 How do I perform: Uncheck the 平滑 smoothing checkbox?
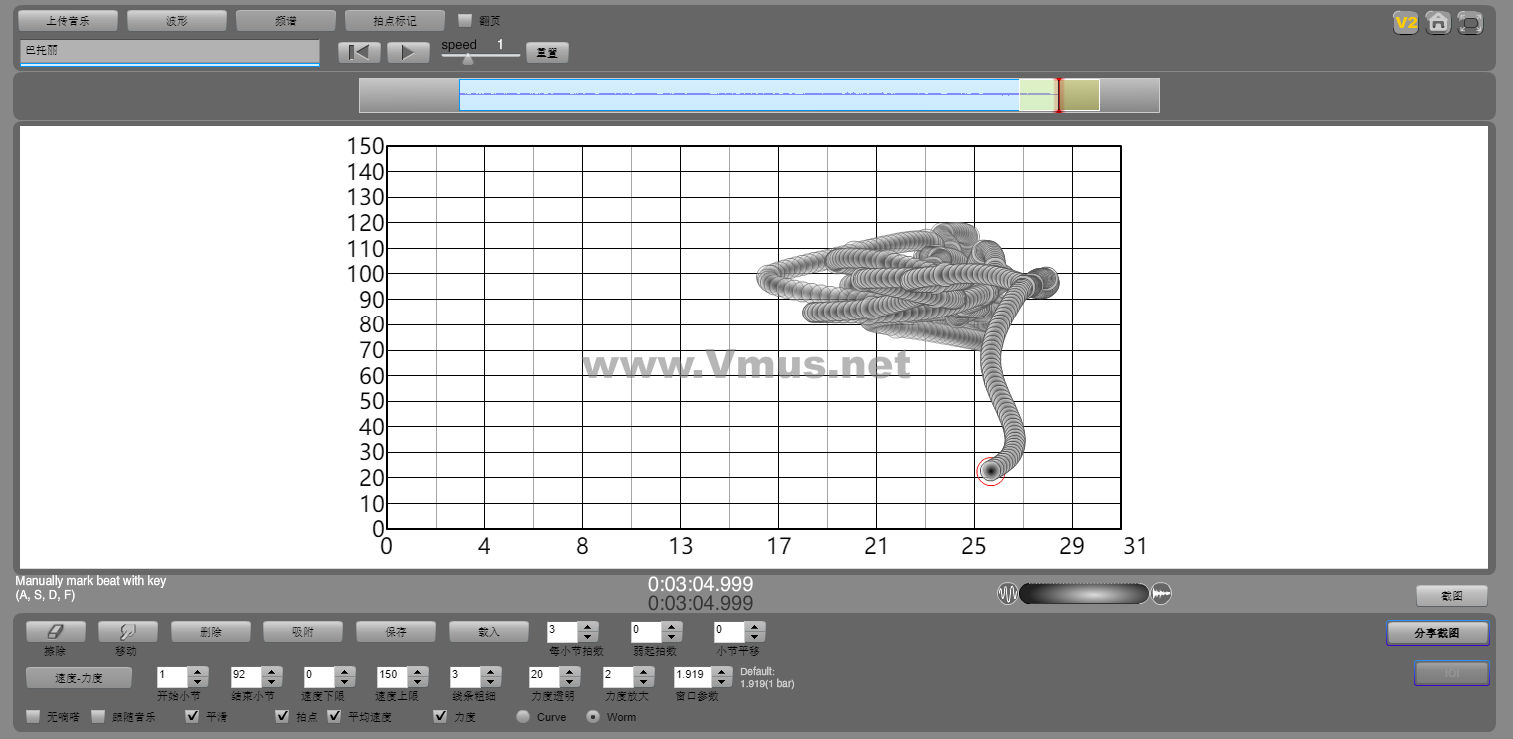[x=193, y=717]
